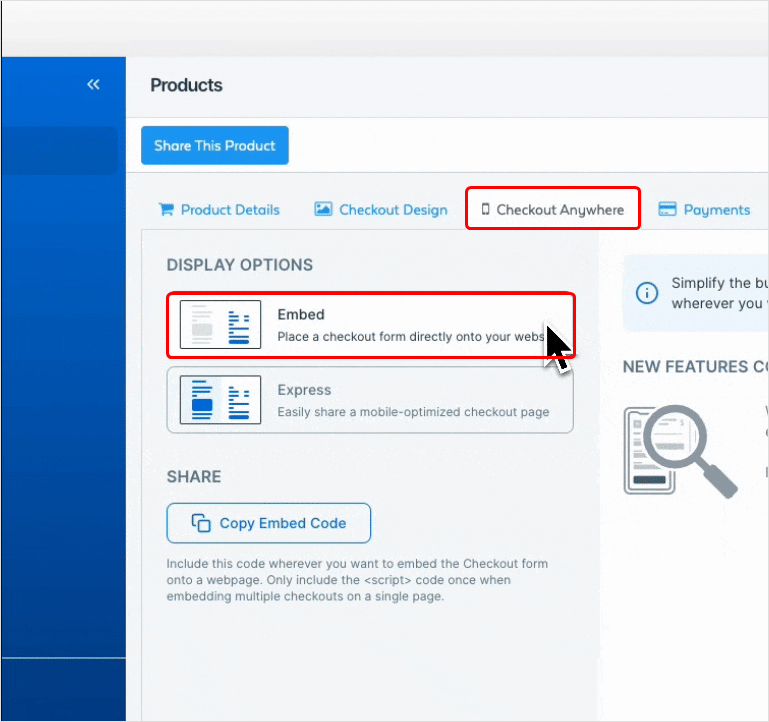Click the Express layout preview thumbnail

coord(220,400)
